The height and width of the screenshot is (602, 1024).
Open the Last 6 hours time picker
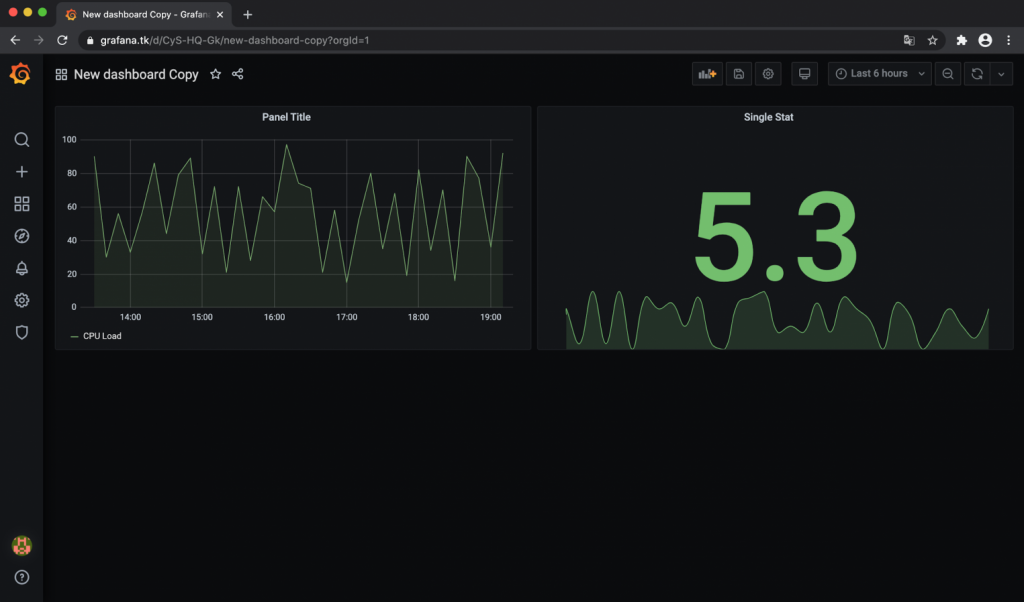click(878, 74)
